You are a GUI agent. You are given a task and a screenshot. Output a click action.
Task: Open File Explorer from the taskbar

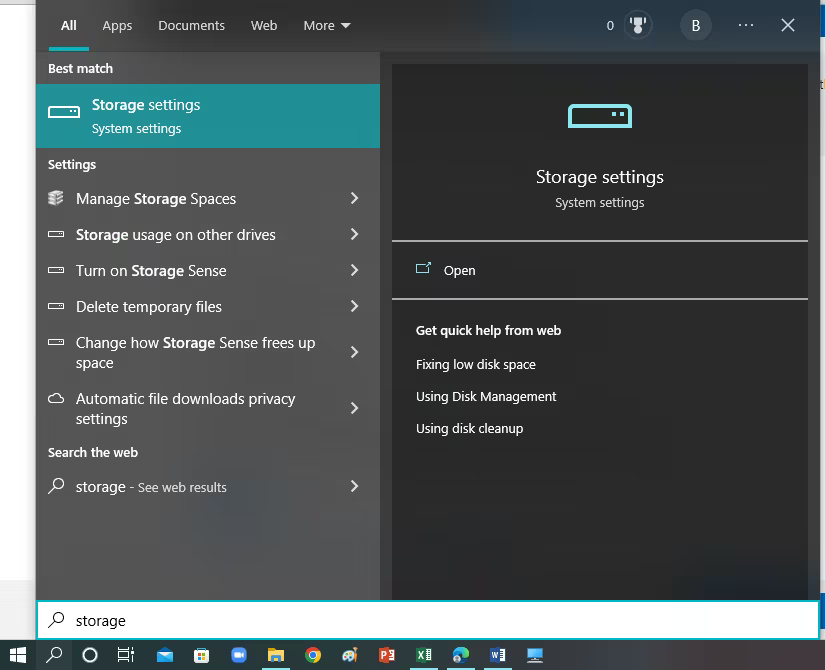275,656
